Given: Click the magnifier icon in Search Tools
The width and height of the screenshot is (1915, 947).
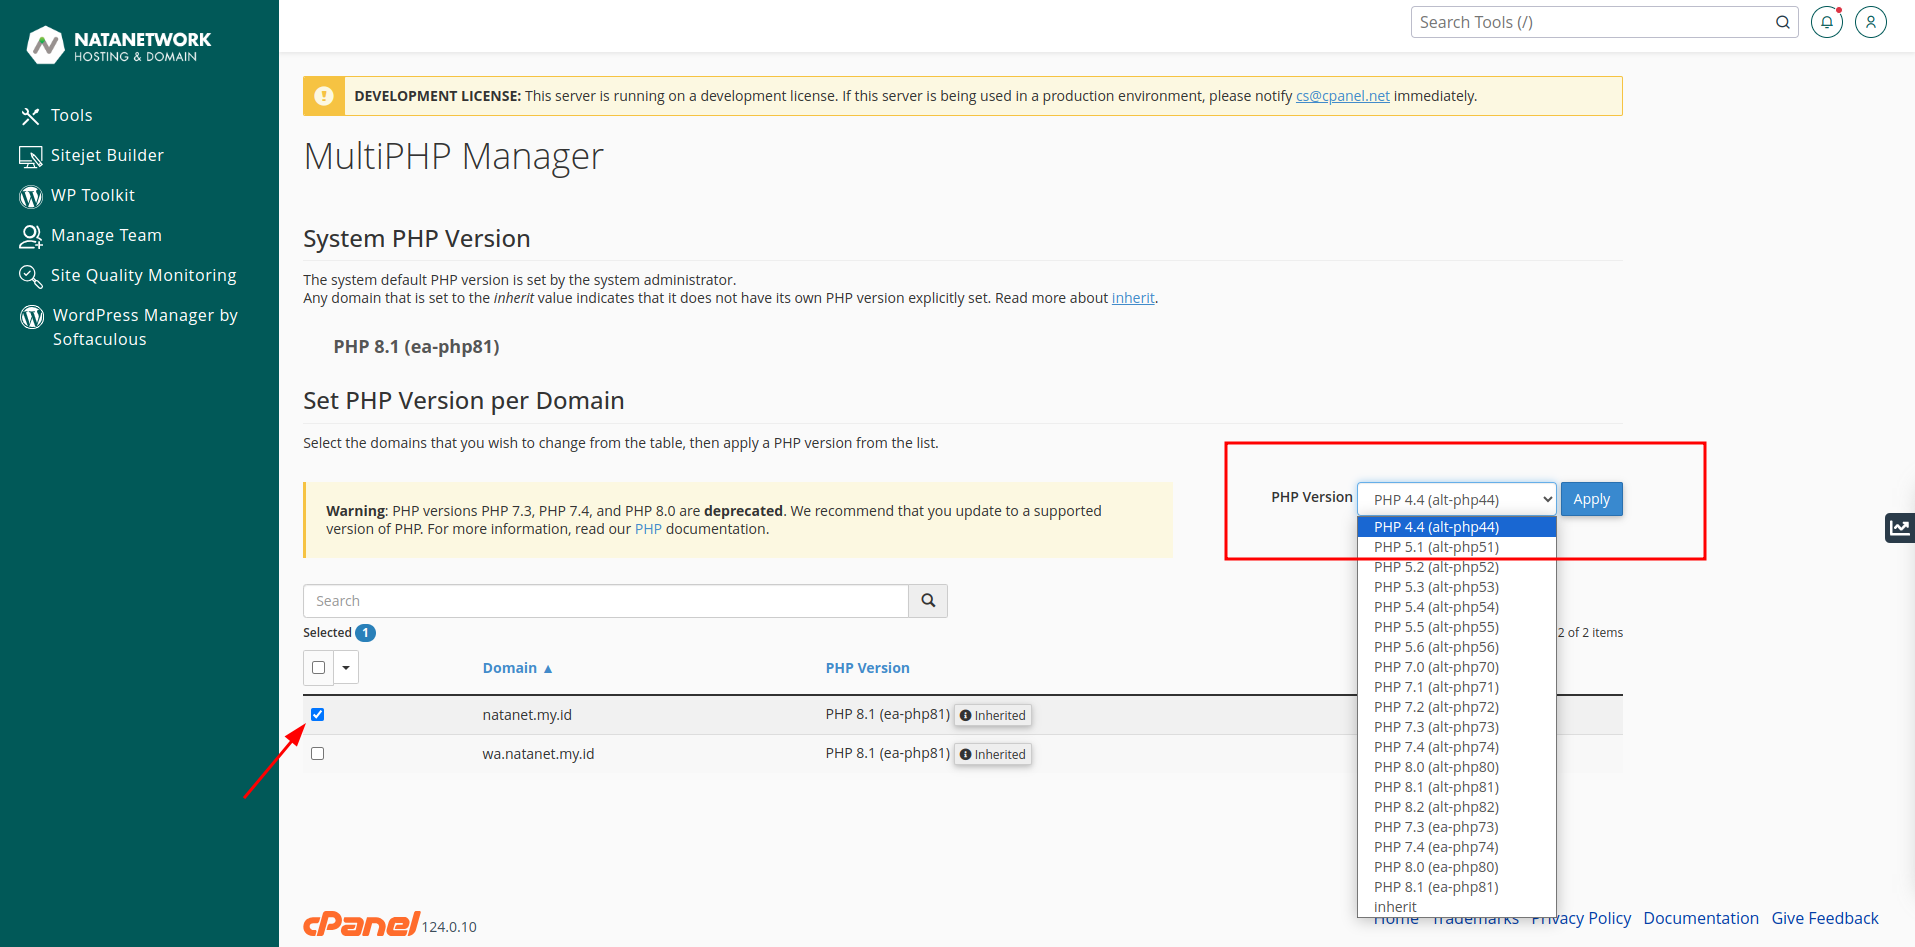Looking at the screenshot, I should pyautogui.click(x=1783, y=22).
